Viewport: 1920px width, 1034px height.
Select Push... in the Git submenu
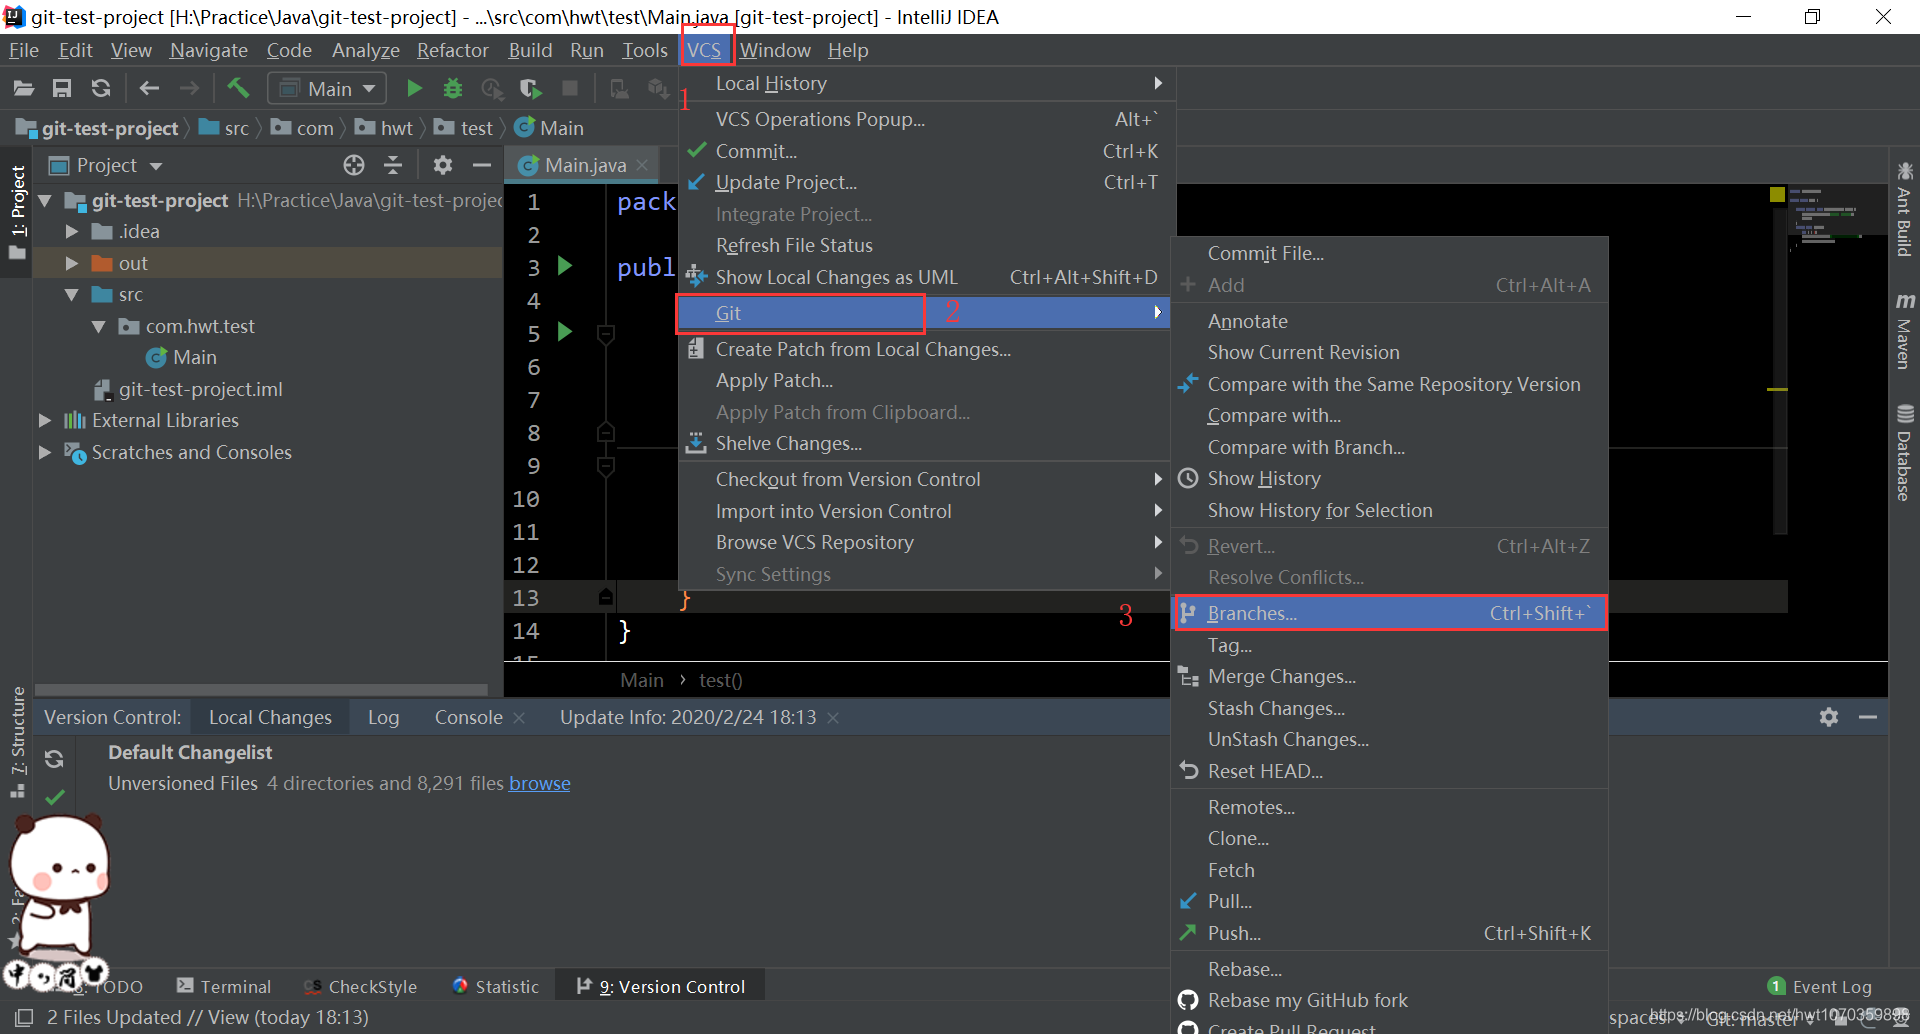[x=1390, y=933]
